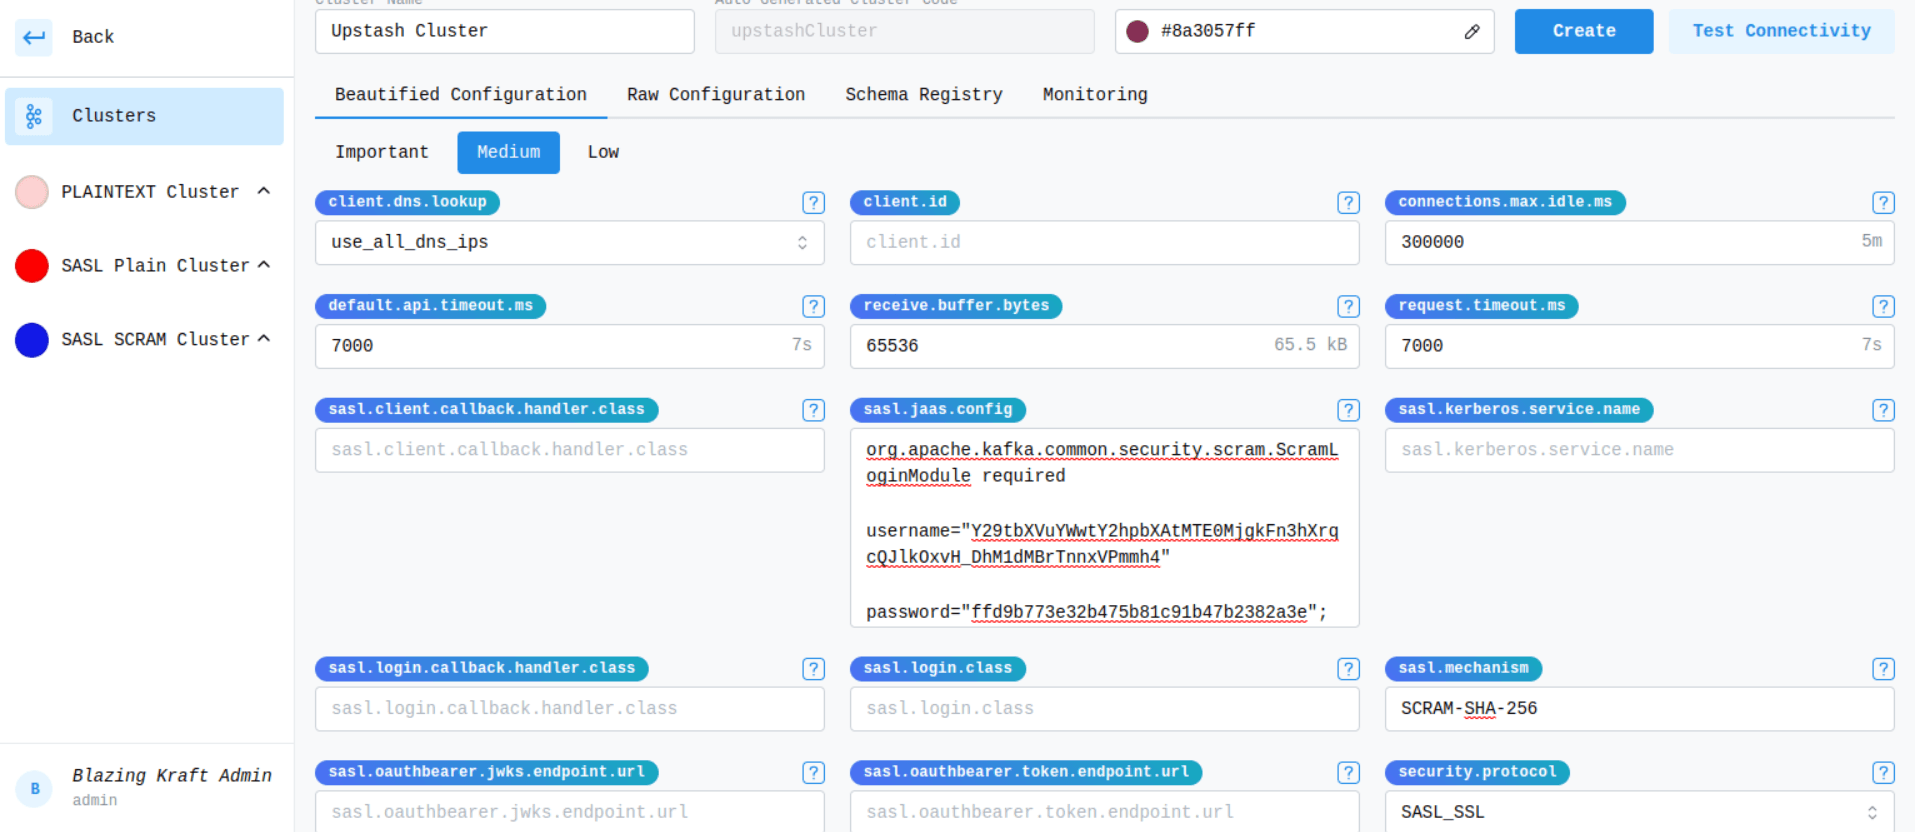Open help for security.protocol
Viewport: 1915px width, 832px height.
tap(1883, 773)
